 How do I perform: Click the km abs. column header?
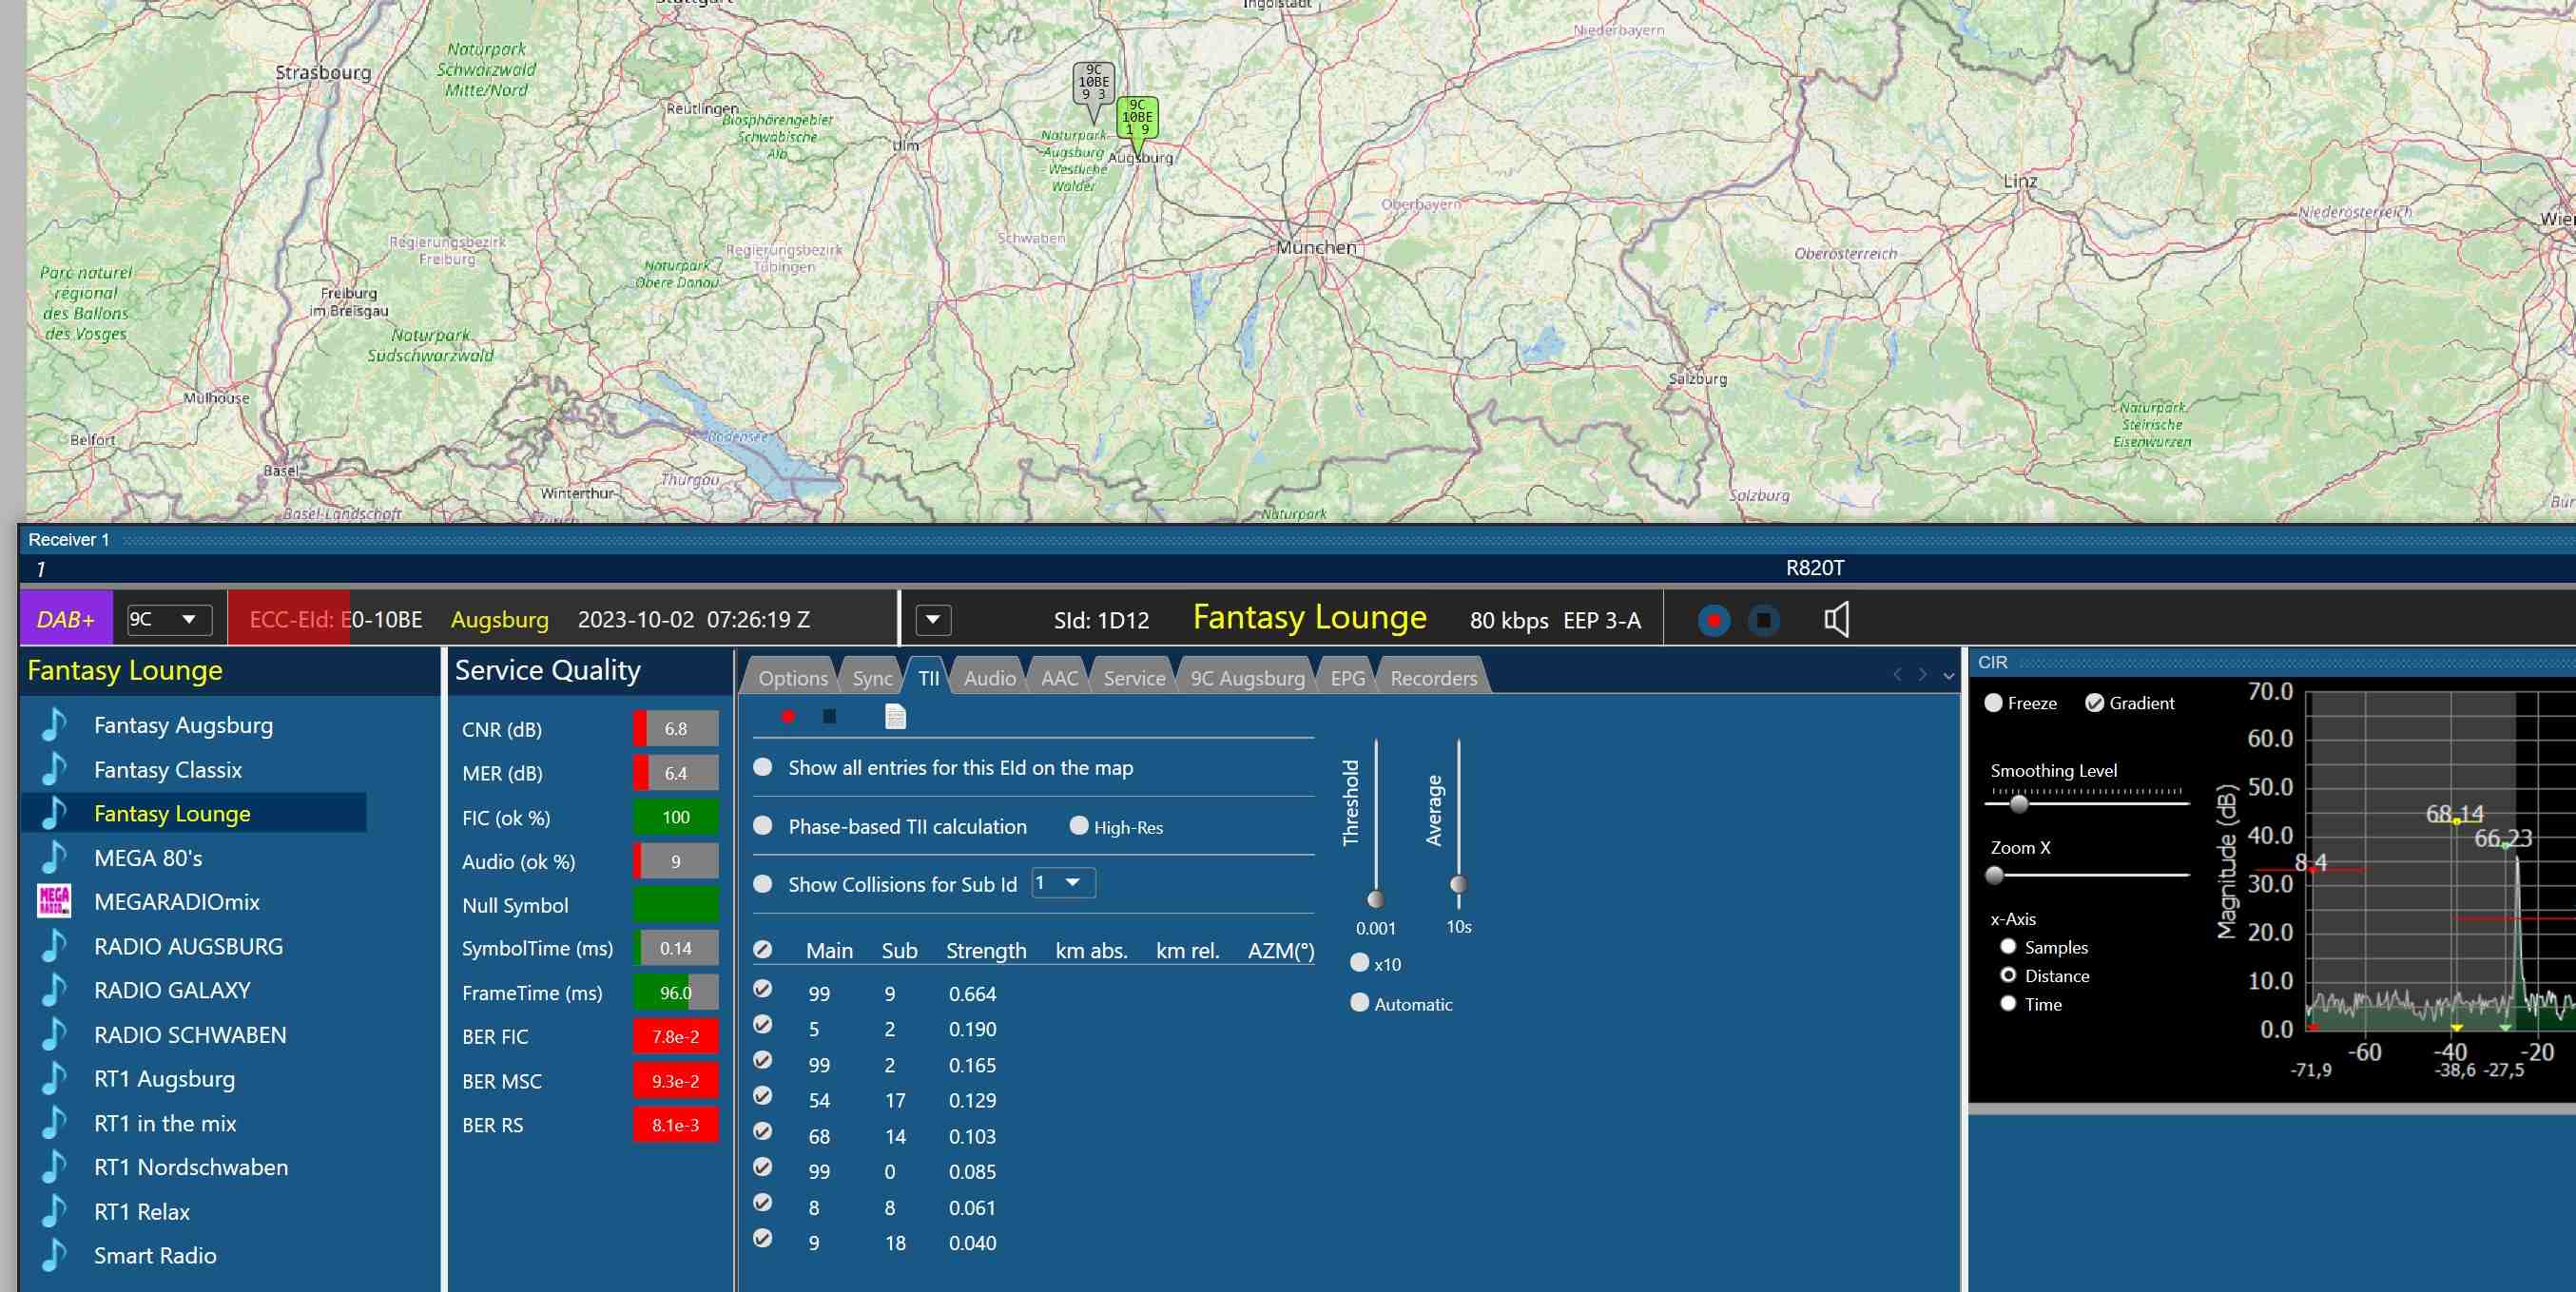coord(1091,950)
